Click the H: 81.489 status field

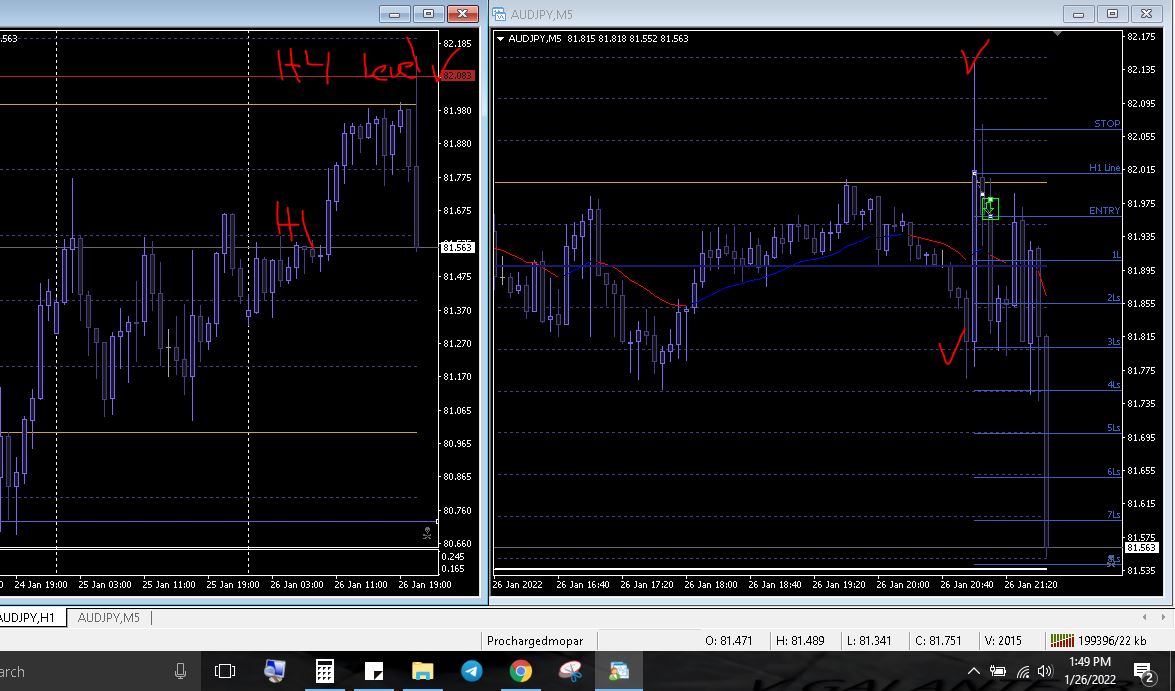click(800, 641)
